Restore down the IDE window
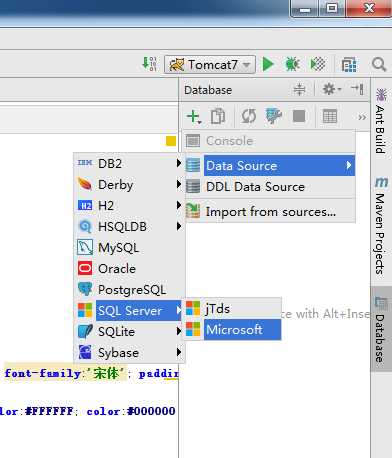392x458 pixels. (332, 8)
